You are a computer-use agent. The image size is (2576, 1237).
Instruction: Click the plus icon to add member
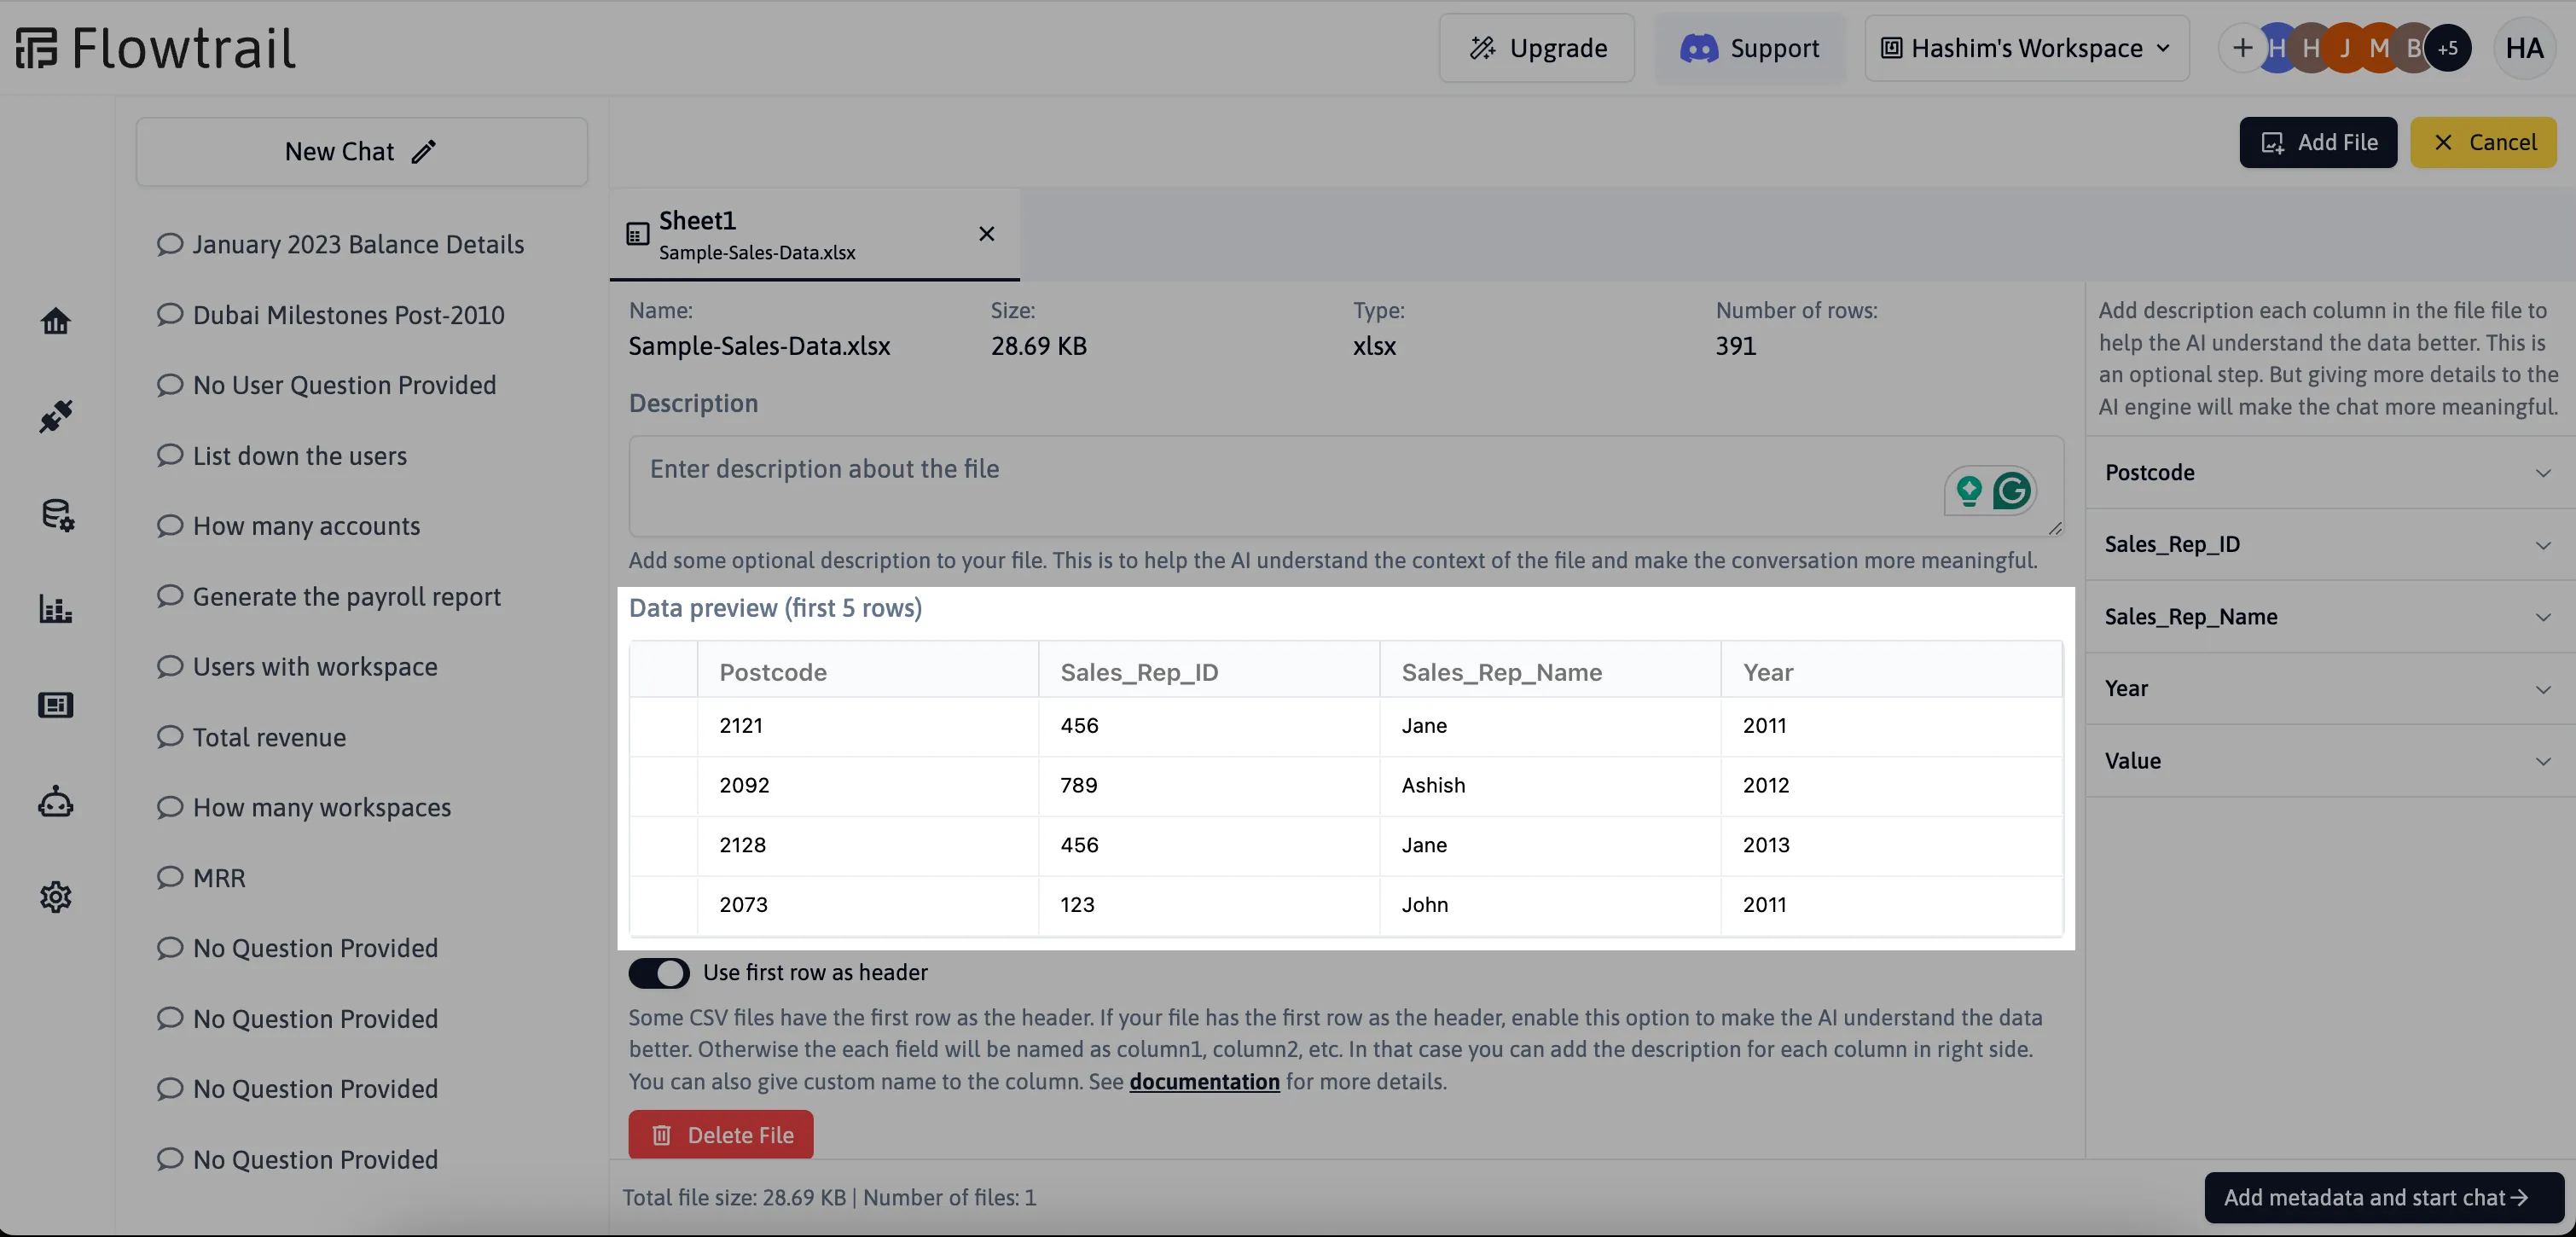(2242, 48)
